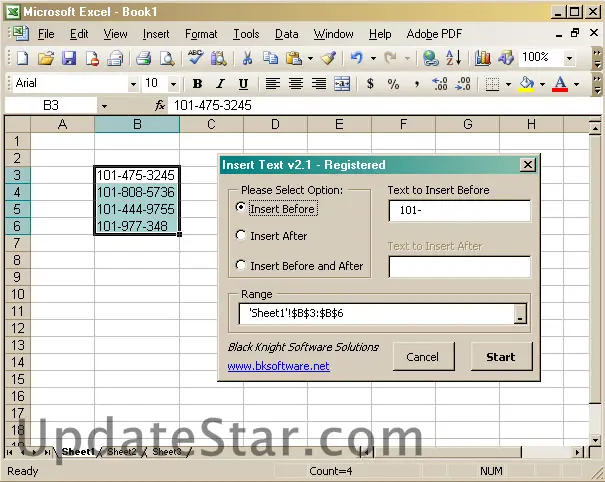Viewport: 605px width, 482px height.
Task: Click the Borders button
Action: coord(492,84)
